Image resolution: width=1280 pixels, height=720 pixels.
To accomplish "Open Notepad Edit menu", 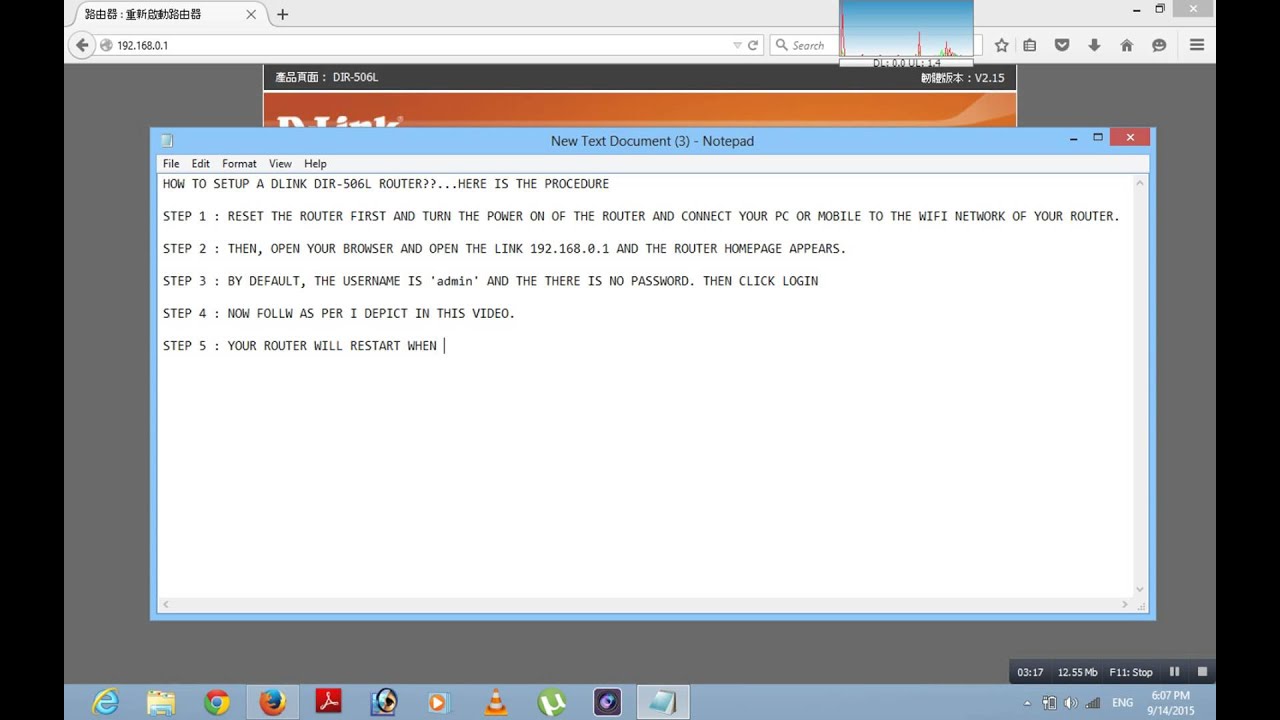I will [x=201, y=163].
